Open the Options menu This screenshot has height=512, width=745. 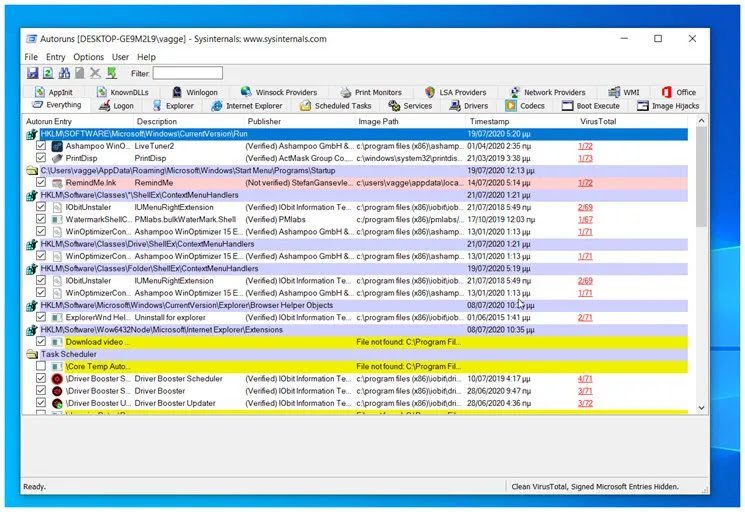[88, 57]
